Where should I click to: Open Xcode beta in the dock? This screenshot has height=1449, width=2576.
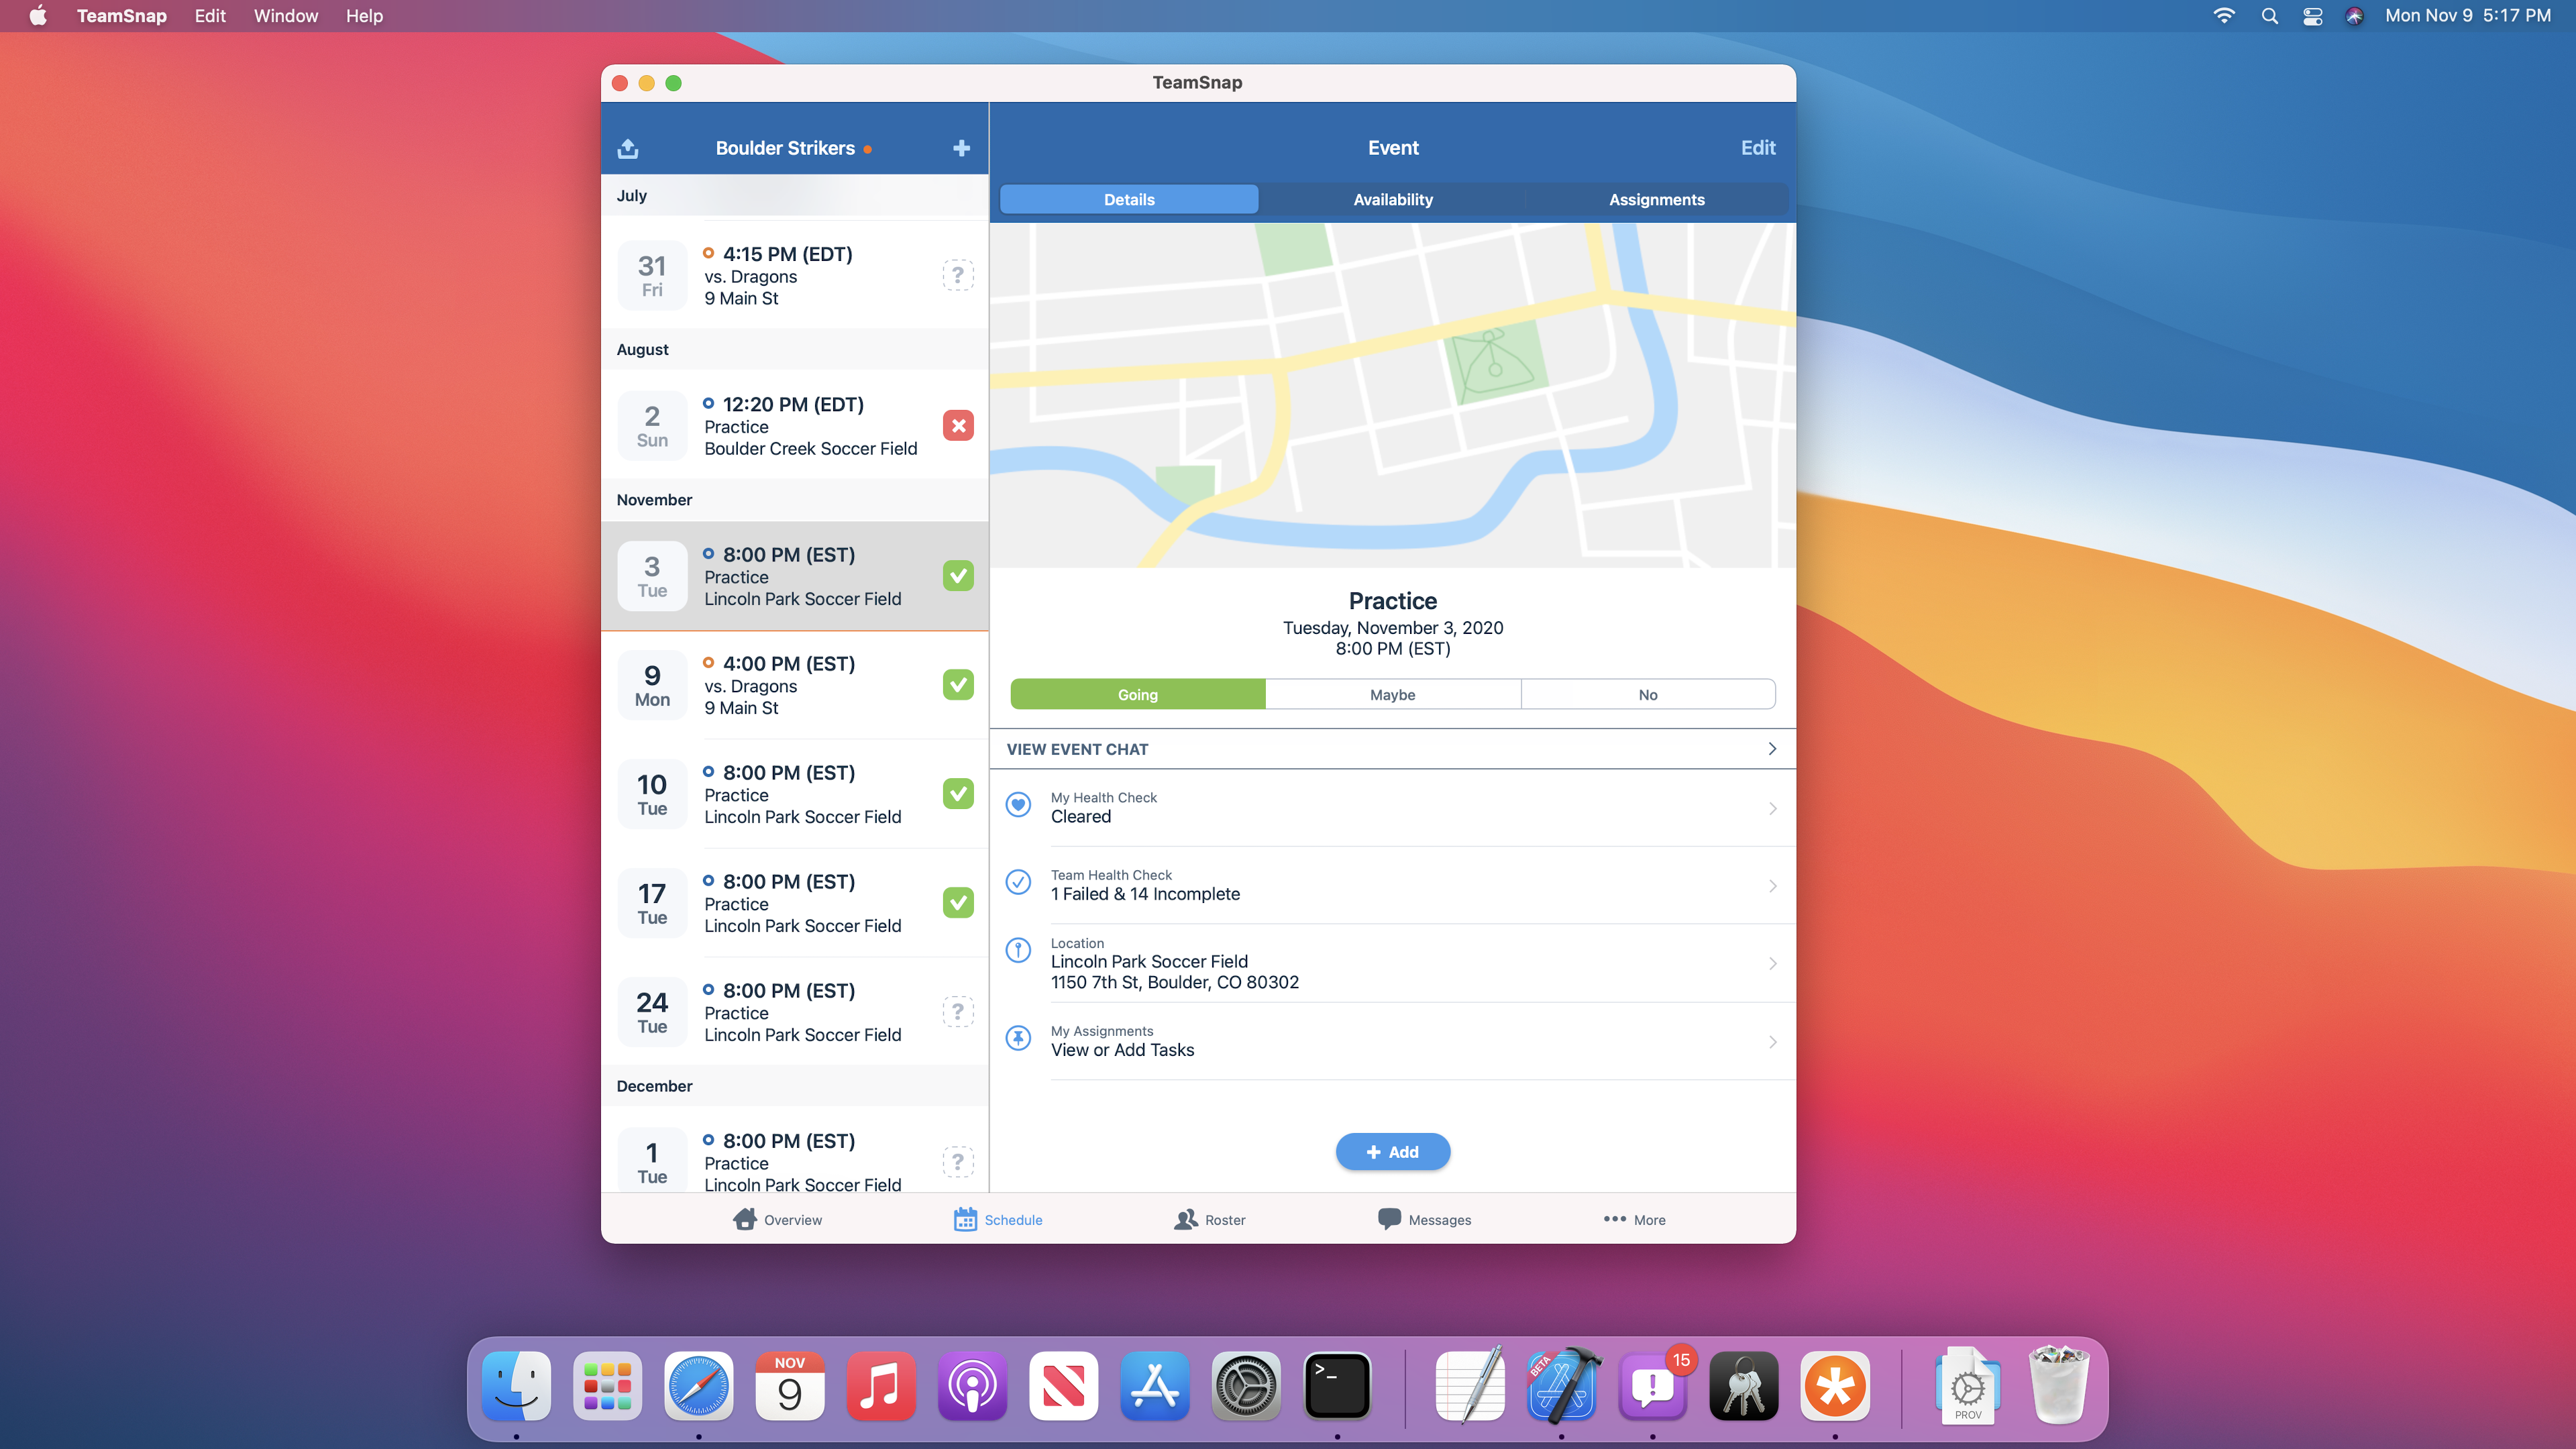pos(1562,1386)
